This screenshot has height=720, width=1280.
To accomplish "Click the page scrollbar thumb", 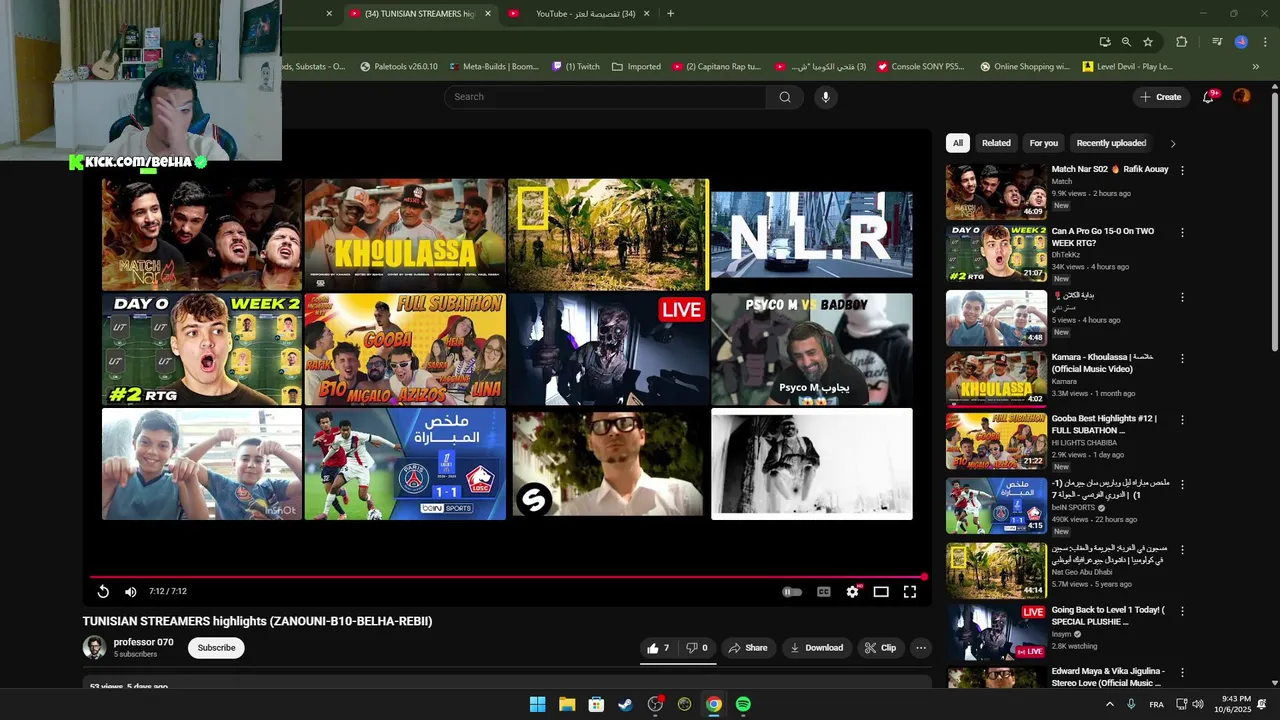I will [1274, 221].
